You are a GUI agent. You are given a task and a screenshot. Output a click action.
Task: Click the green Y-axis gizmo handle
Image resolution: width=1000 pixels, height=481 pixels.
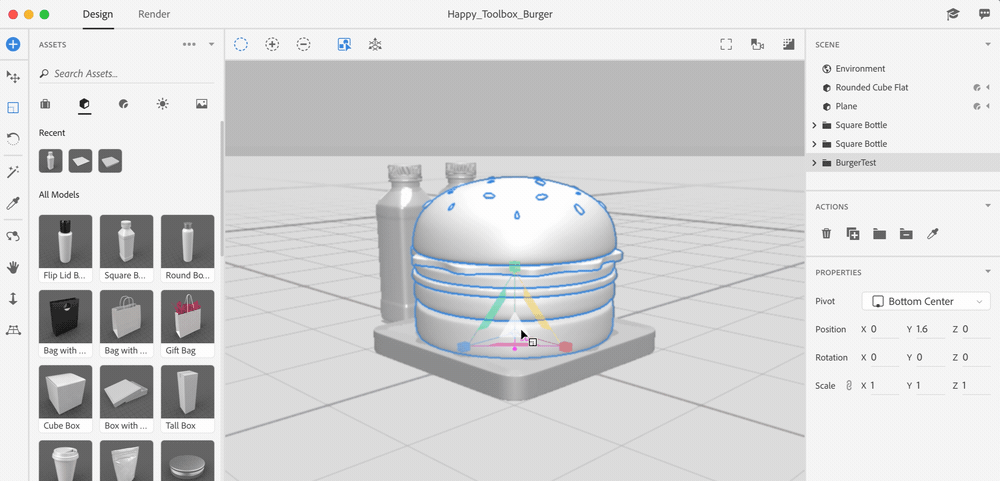point(515,265)
